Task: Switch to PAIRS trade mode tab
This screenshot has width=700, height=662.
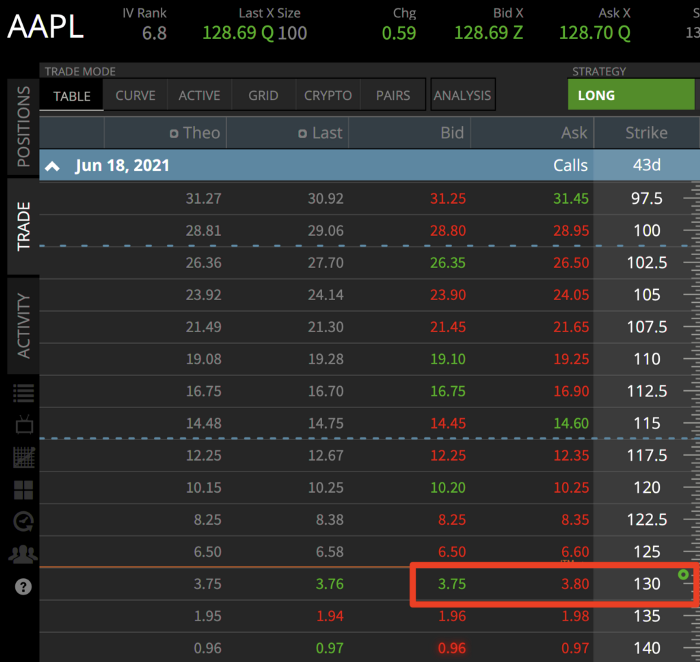Action: (393, 95)
